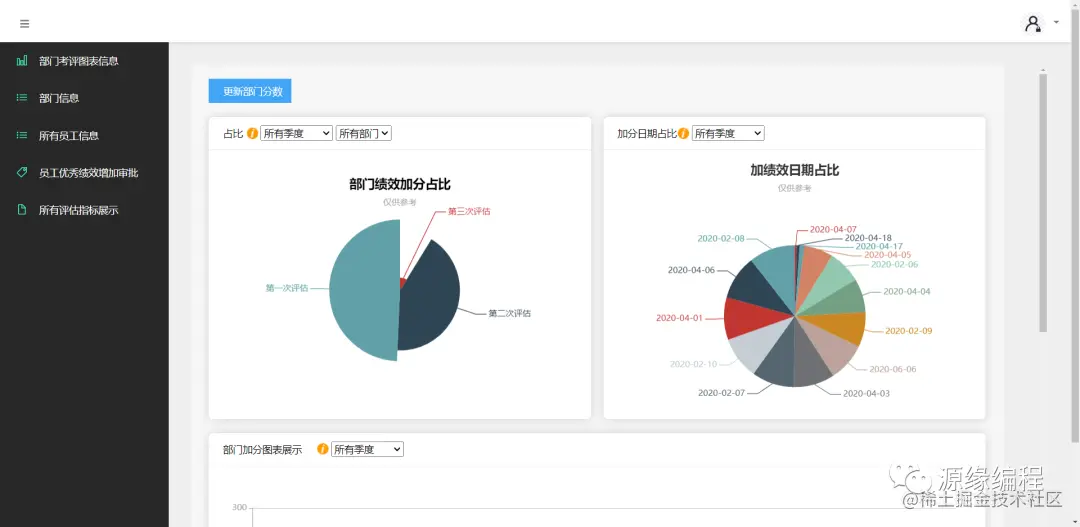Click the 2020-04-05 date label
This screenshot has height=527, width=1080.
click(x=888, y=255)
